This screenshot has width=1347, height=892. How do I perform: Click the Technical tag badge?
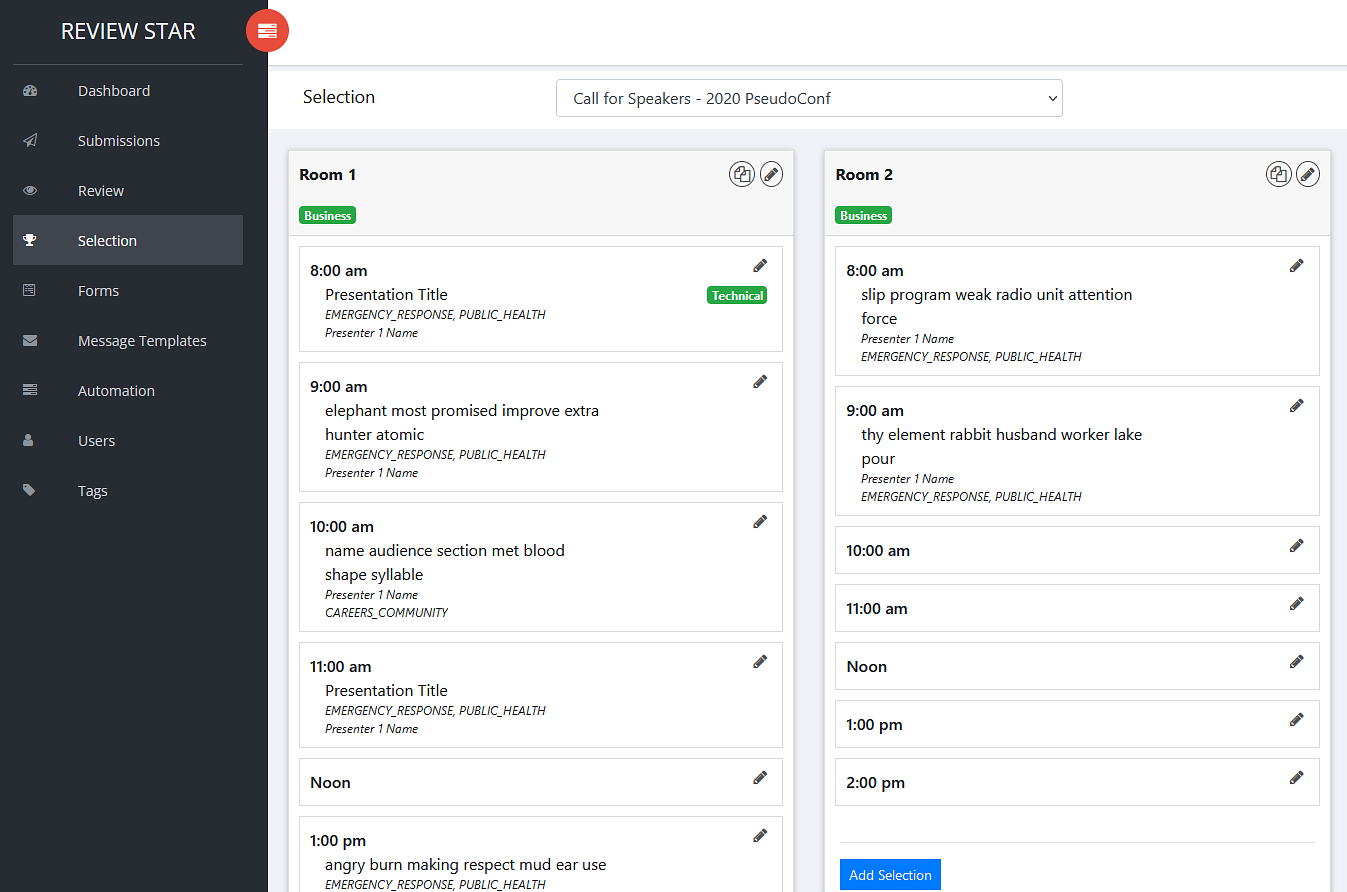[737, 295]
